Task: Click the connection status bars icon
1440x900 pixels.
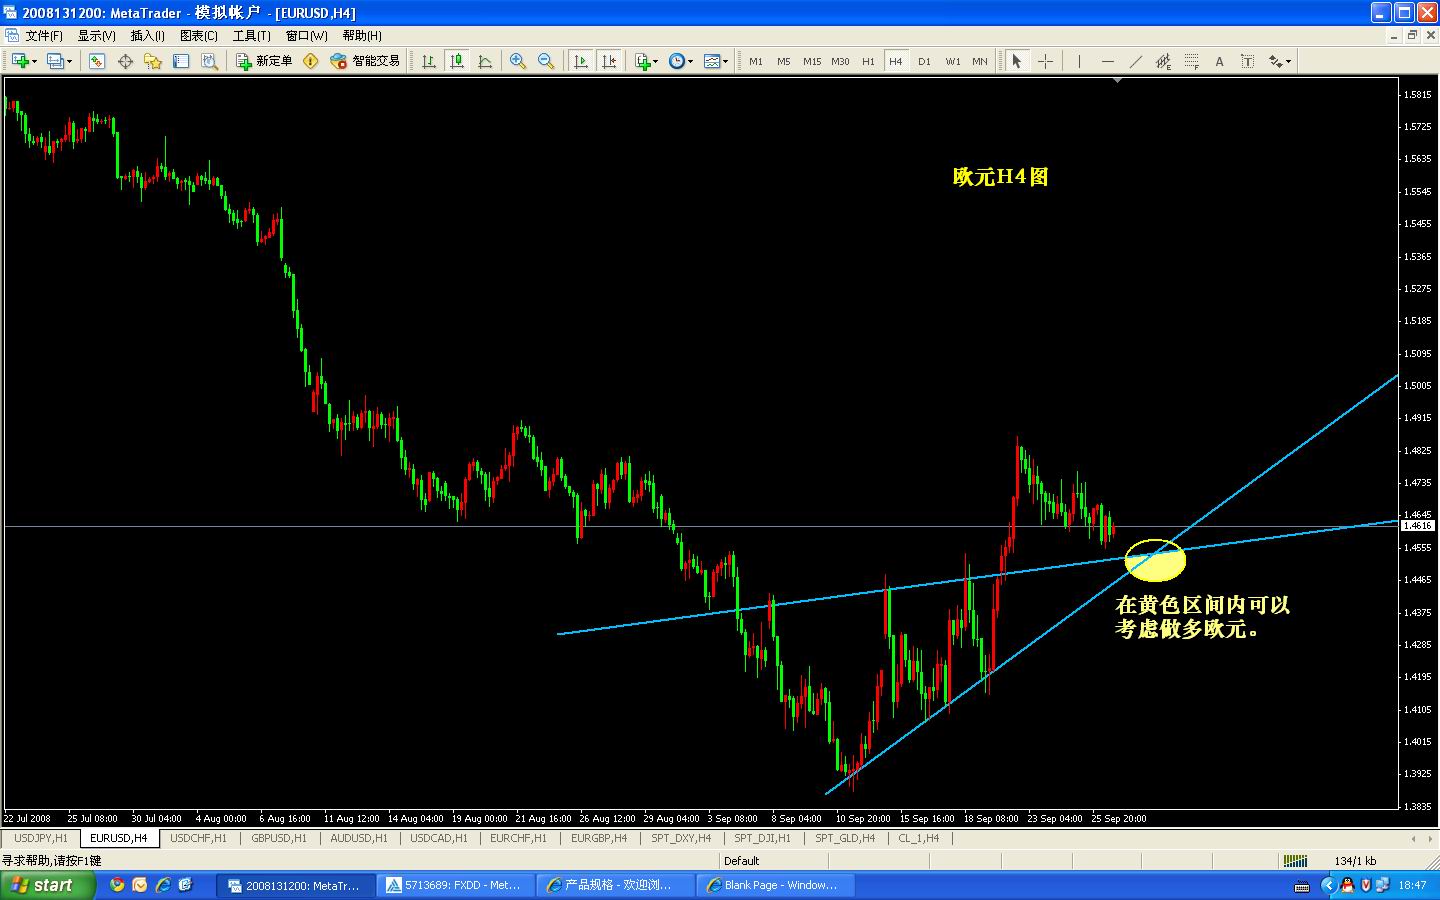Action: pos(1295,860)
